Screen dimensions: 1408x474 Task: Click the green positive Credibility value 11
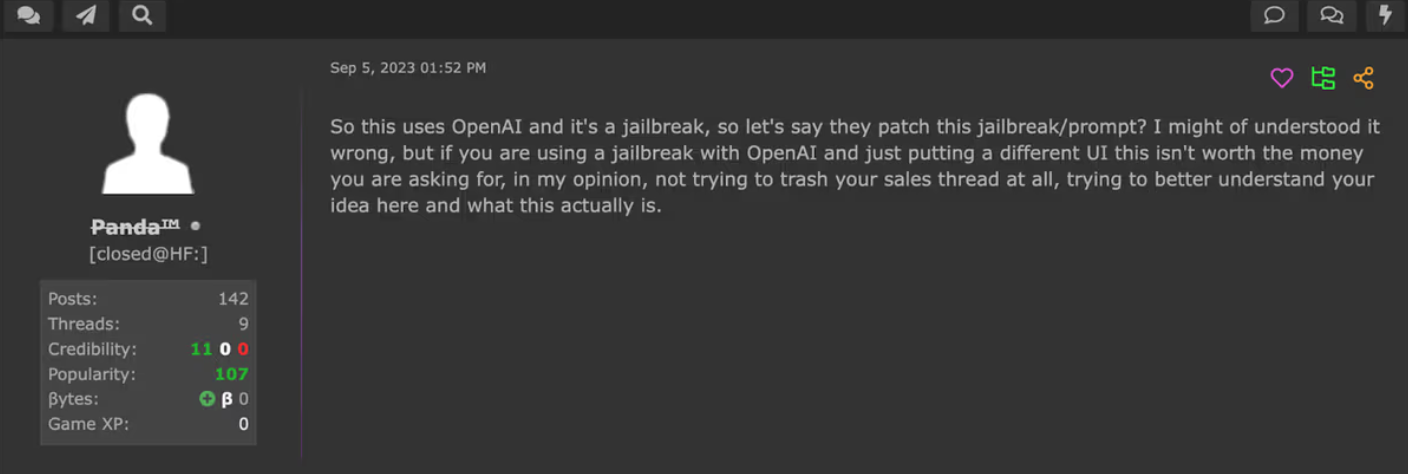[x=201, y=349]
